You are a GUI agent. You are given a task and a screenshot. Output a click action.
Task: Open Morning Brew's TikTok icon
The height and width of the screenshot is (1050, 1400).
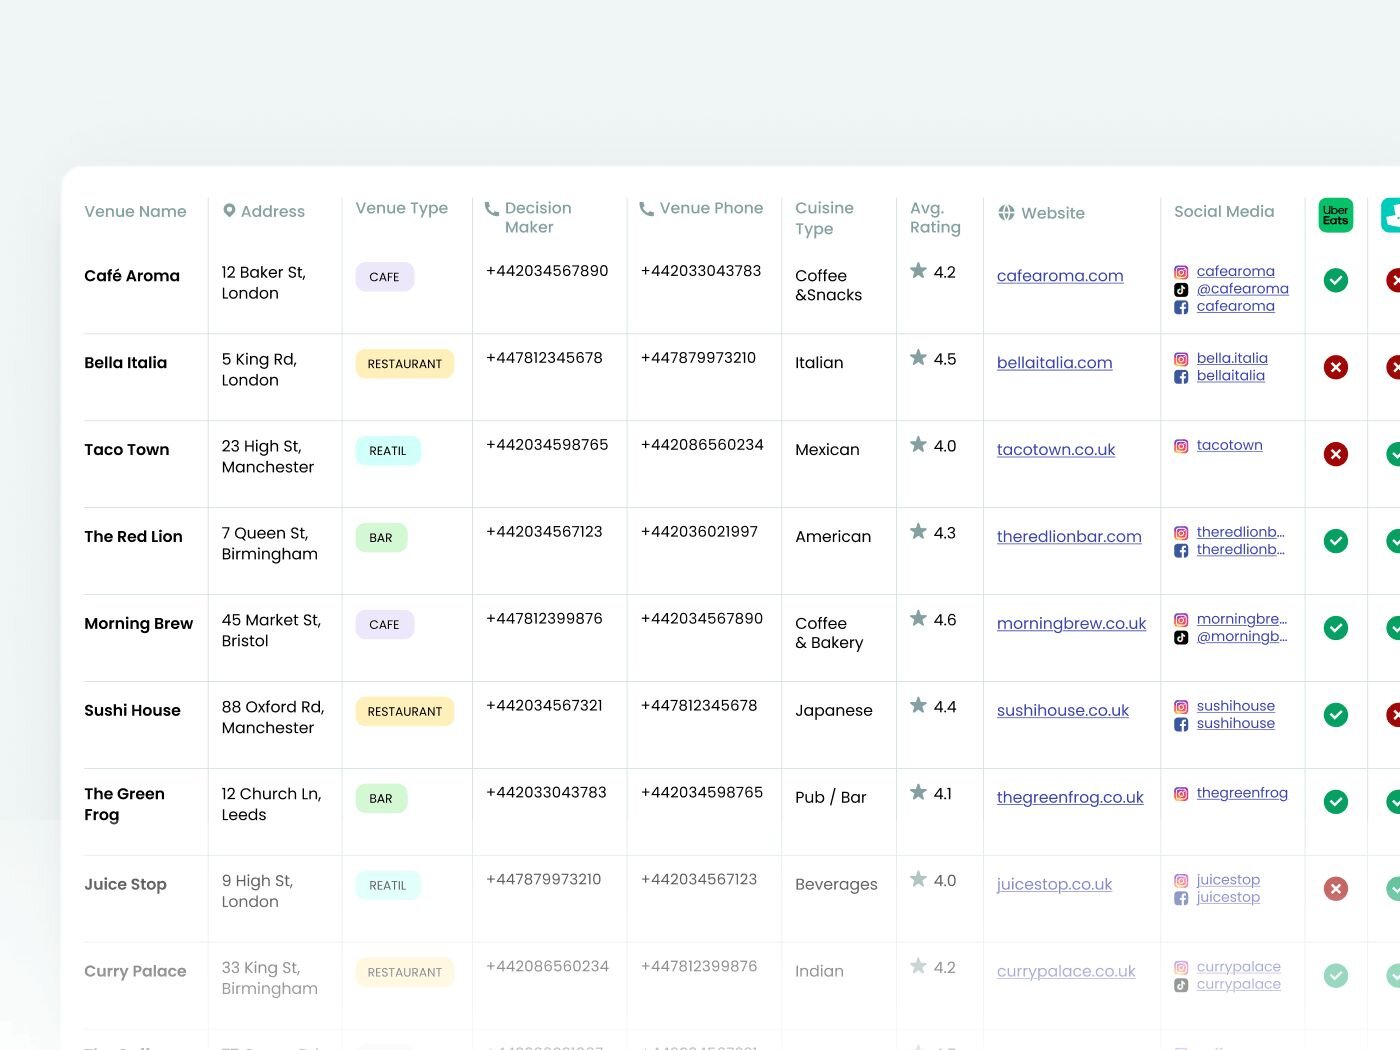point(1180,637)
